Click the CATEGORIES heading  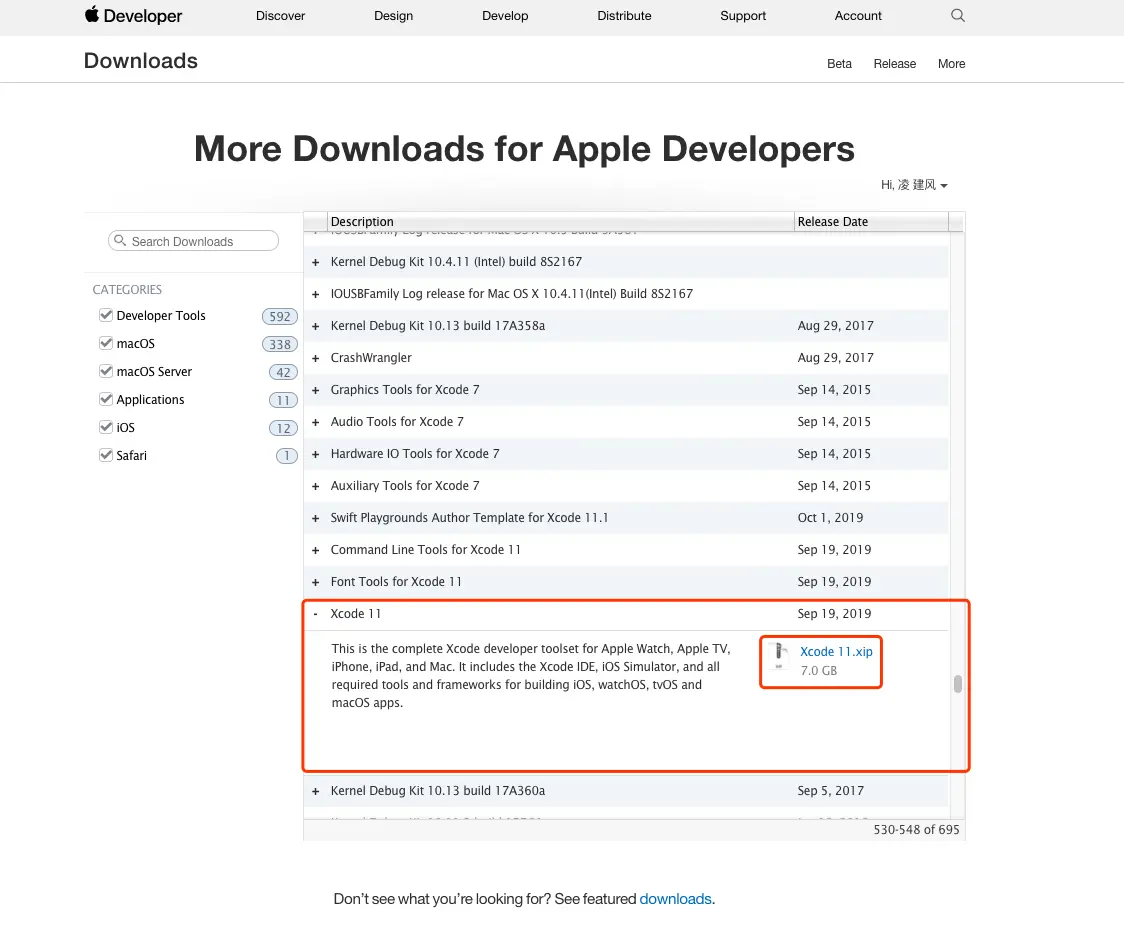(x=127, y=289)
